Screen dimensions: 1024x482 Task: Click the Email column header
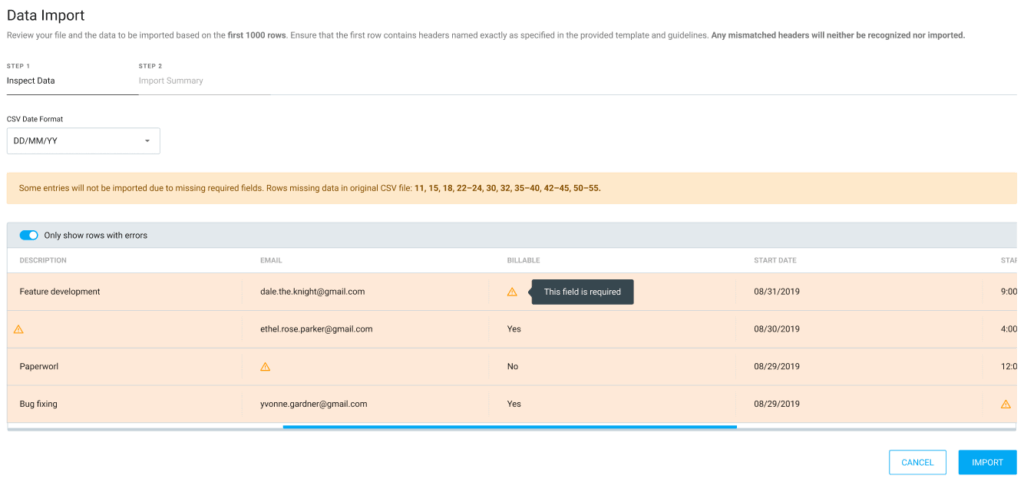pos(271,261)
